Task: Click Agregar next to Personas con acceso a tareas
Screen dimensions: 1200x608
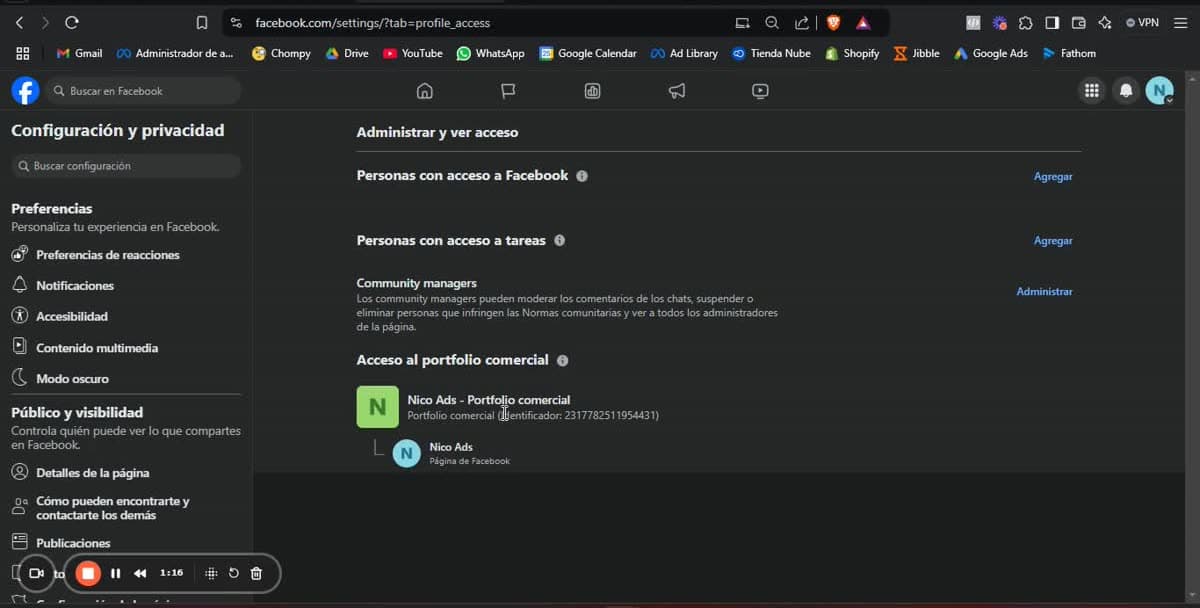Action: pyautogui.click(x=1053, y=241)
